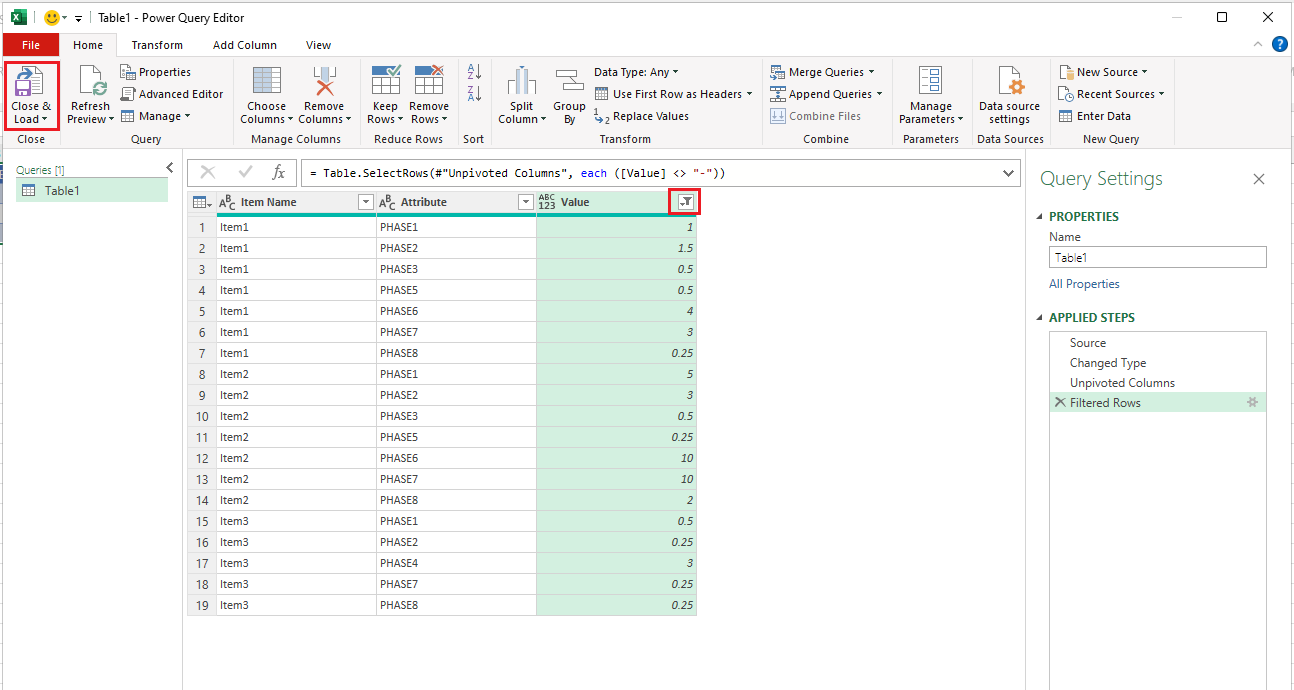Collapse the PROPERTIES section
This screenshot has width=1294, height=690.
(x=1040, y=216)
